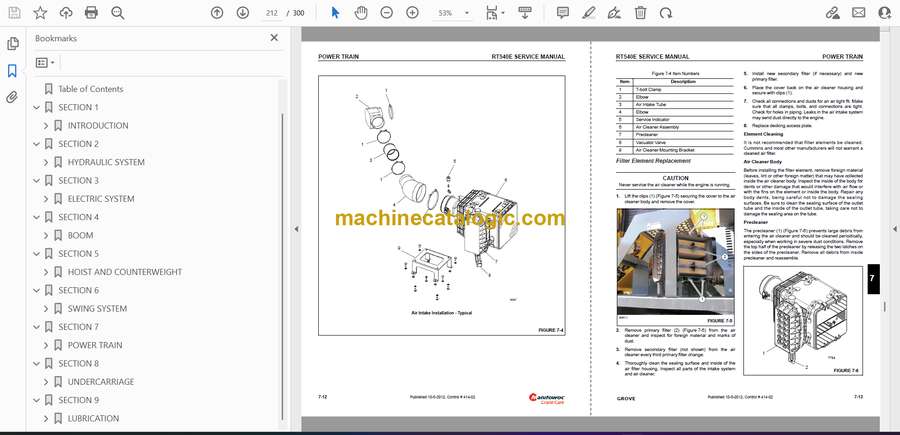900x435 pixels.
Task: Zoom in with the plus icon
Action: 412,13
